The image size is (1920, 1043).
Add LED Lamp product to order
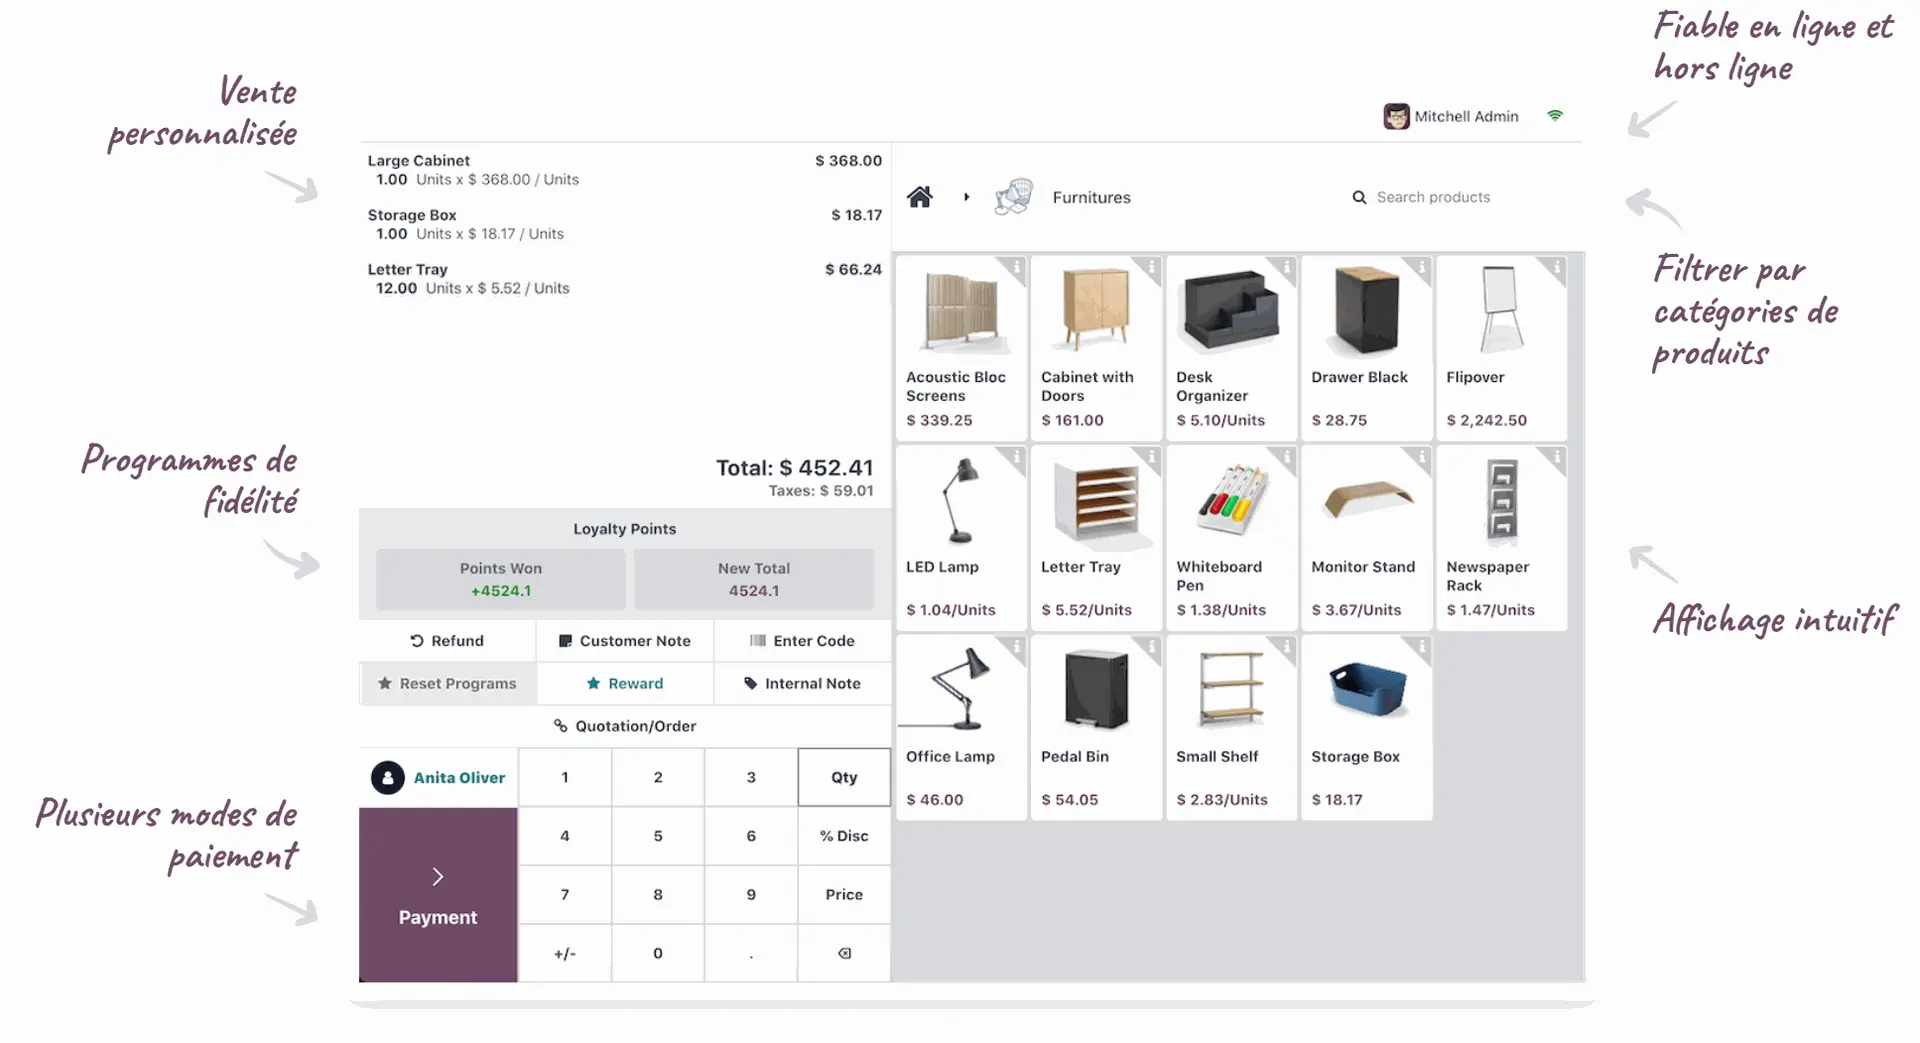(961, 538)
